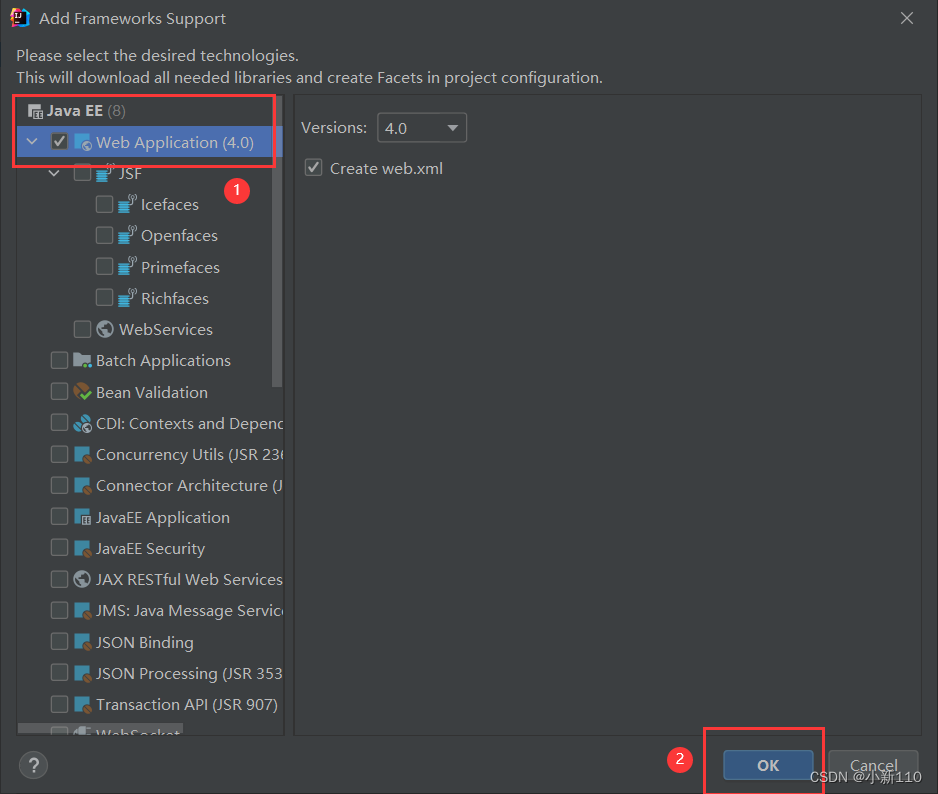Click the IntelliJ IDEA logo in title bar

[20, 18]
